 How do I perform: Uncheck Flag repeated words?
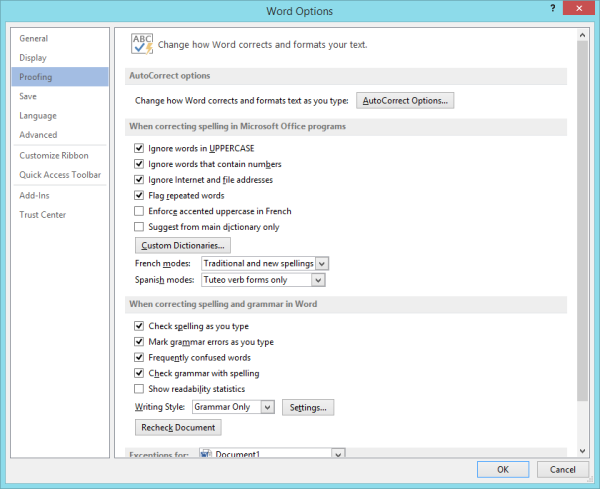point(139,195)
